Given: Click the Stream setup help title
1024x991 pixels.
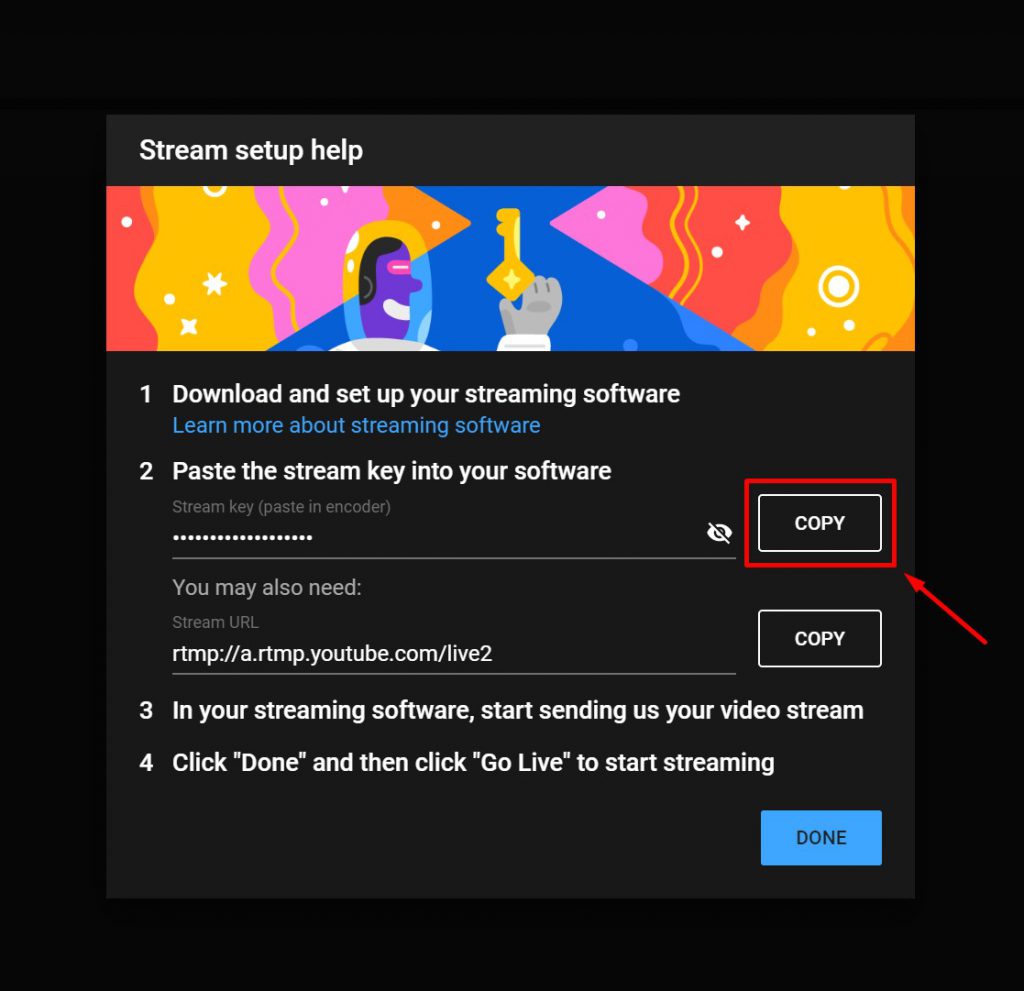Looking at the screenshot, I should pyautogui.click(x=251, y=150).
